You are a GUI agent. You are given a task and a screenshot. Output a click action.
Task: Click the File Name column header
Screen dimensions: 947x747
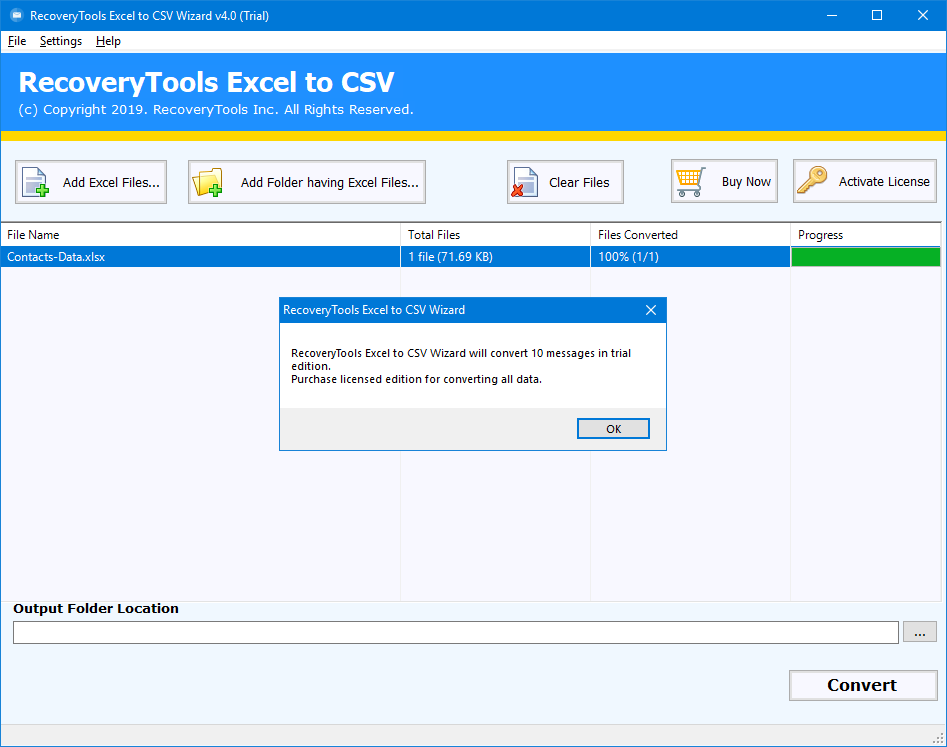click(200, 235)
